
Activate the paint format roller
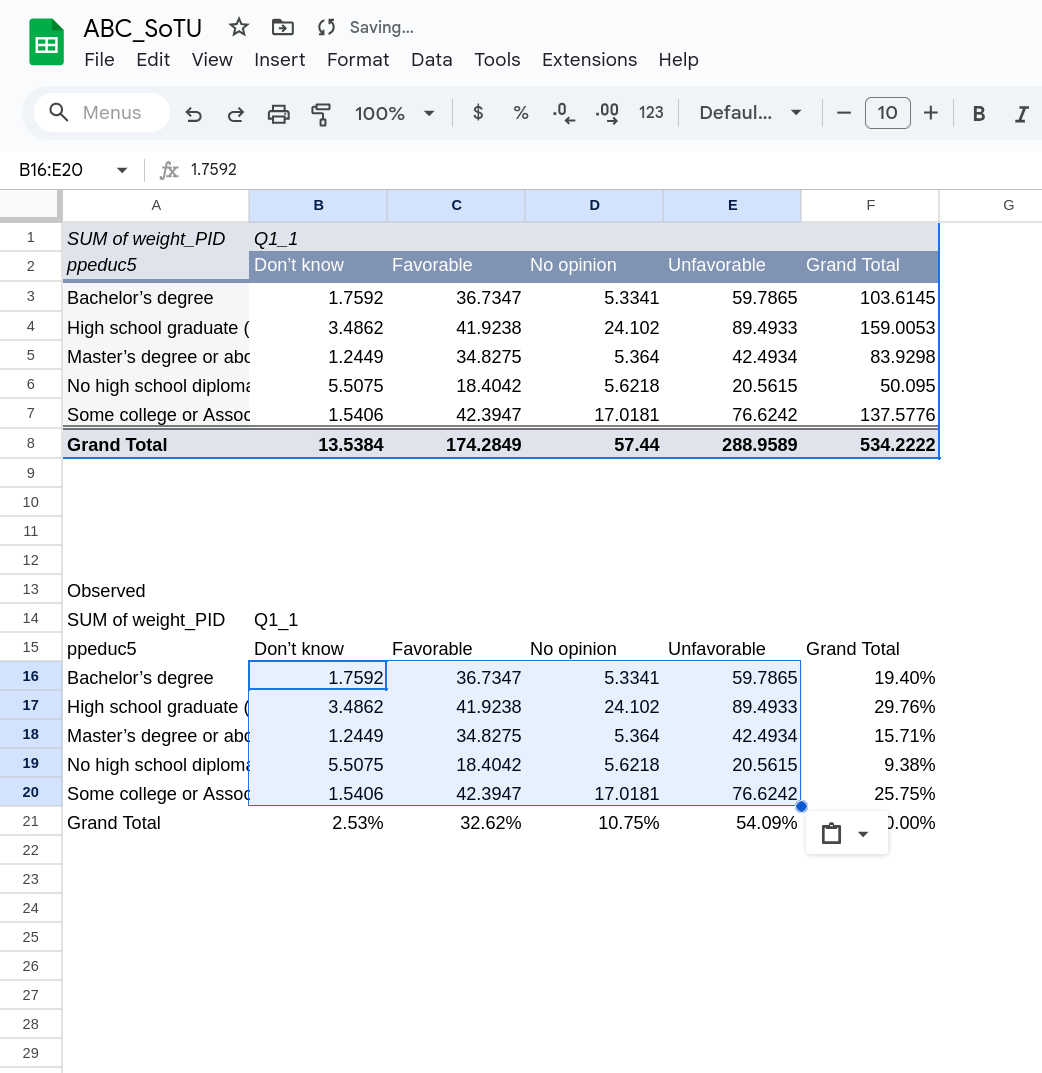point(321,114)
